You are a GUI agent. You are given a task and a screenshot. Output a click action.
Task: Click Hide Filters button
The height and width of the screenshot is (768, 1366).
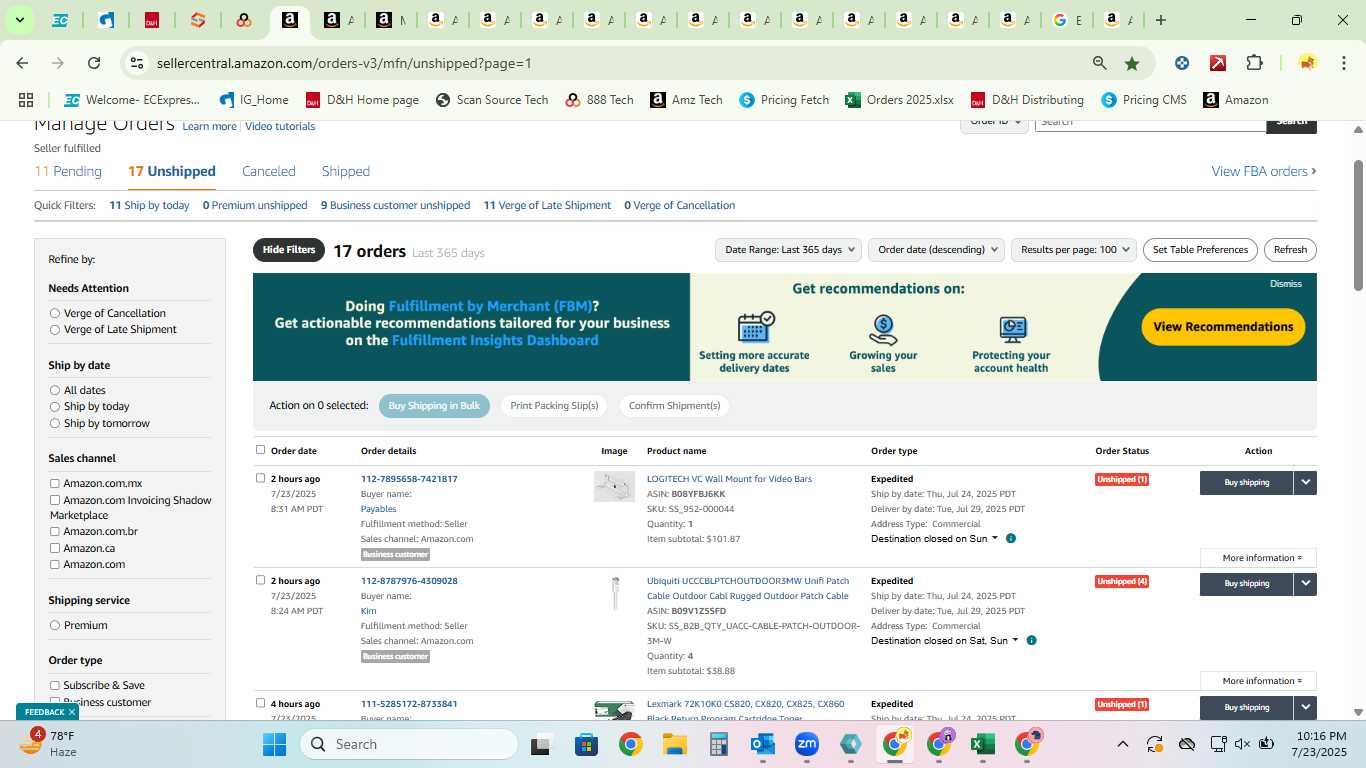(x=289, y=250)
